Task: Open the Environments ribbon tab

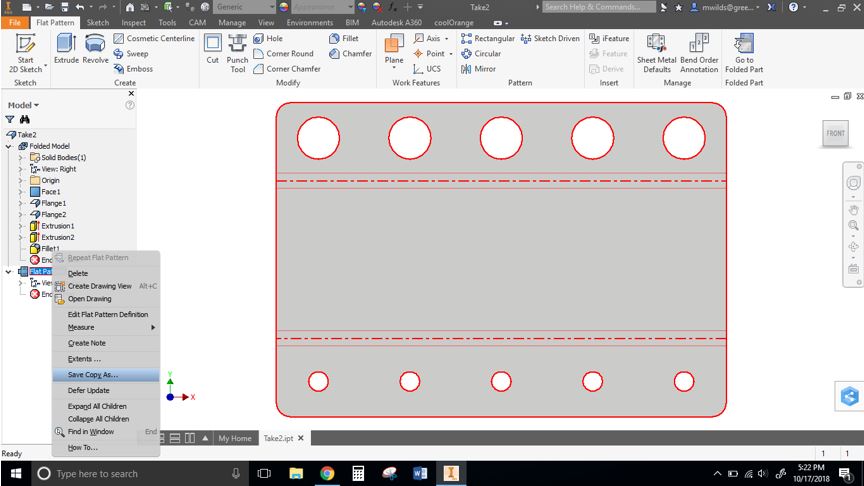Action: click(310, 23)
